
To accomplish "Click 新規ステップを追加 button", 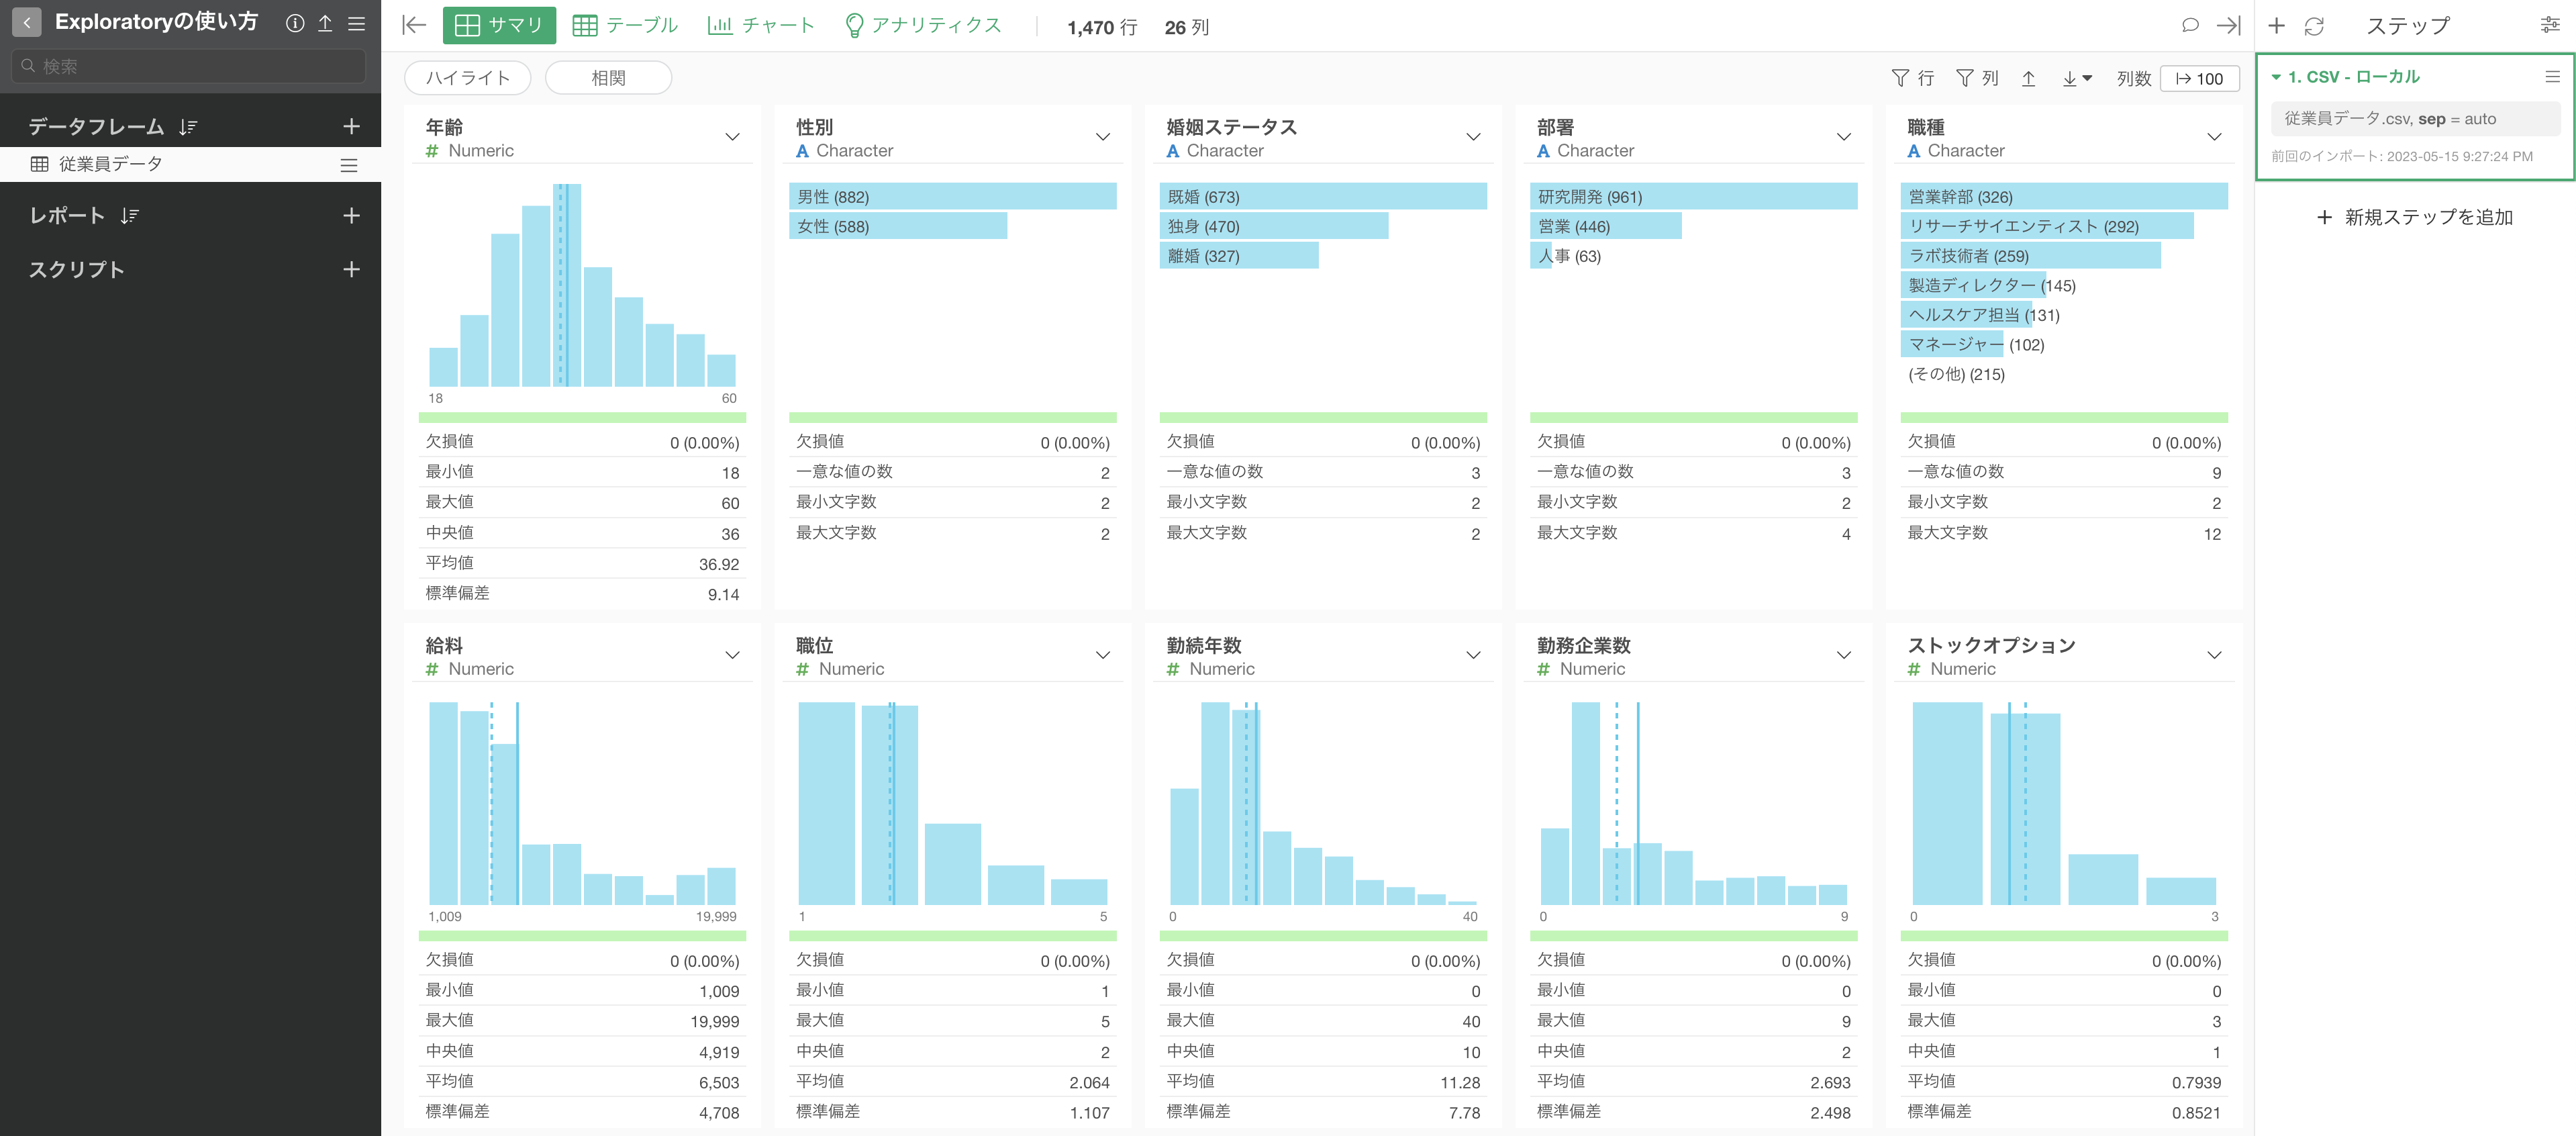I will (x=2414, y=218).
